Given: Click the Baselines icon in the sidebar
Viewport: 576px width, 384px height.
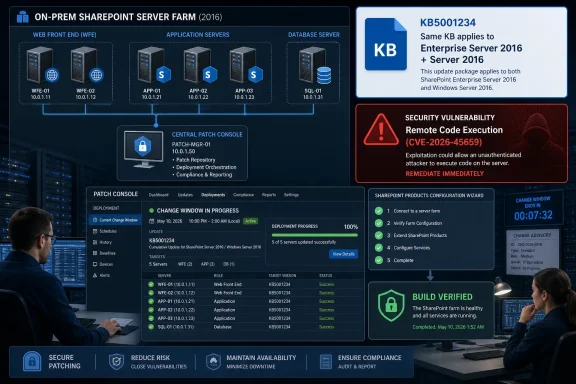Looking at the screenshot, I should pyautogui.click(x=95, y=253).
